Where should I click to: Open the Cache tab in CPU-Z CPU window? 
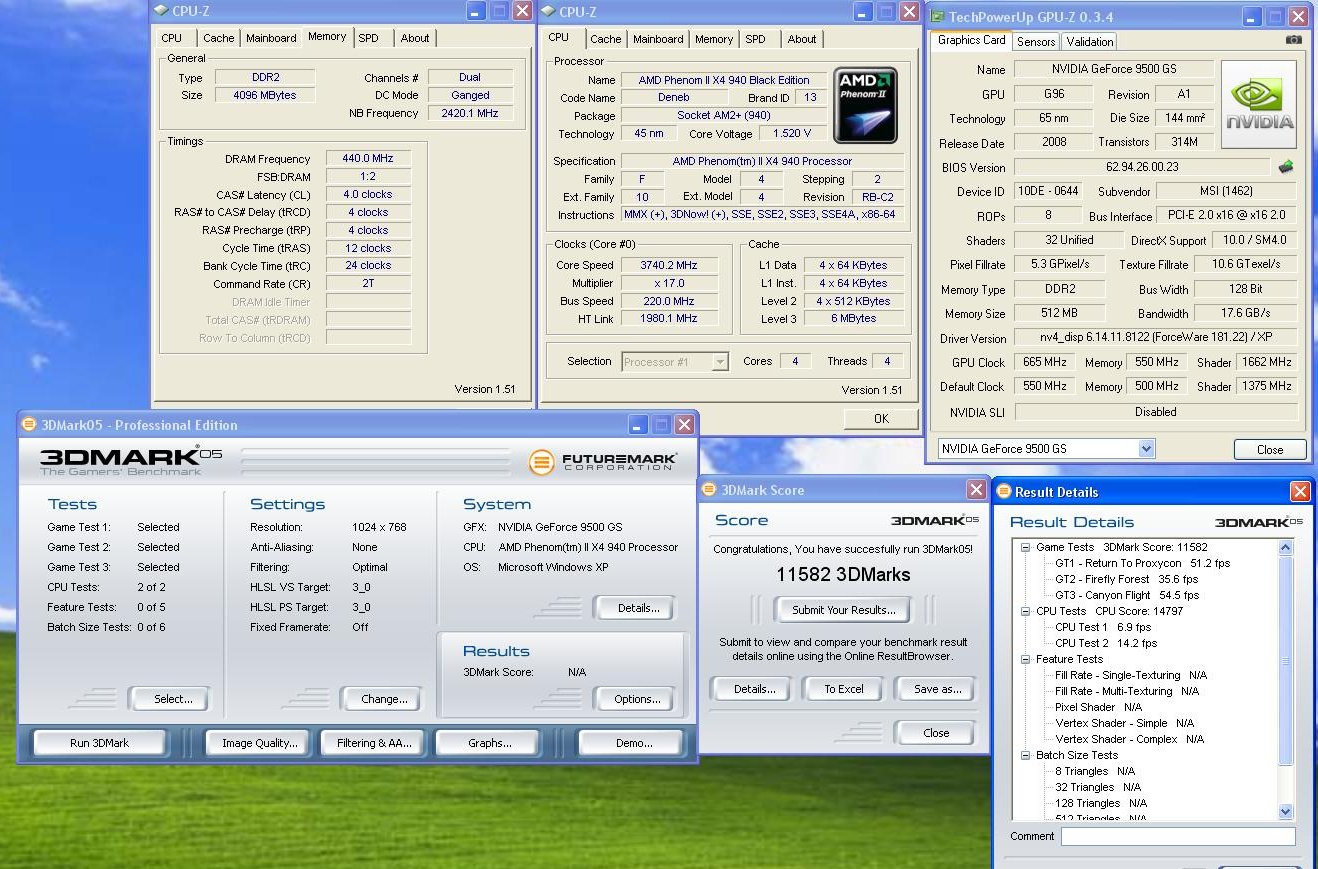coord(605,39)
